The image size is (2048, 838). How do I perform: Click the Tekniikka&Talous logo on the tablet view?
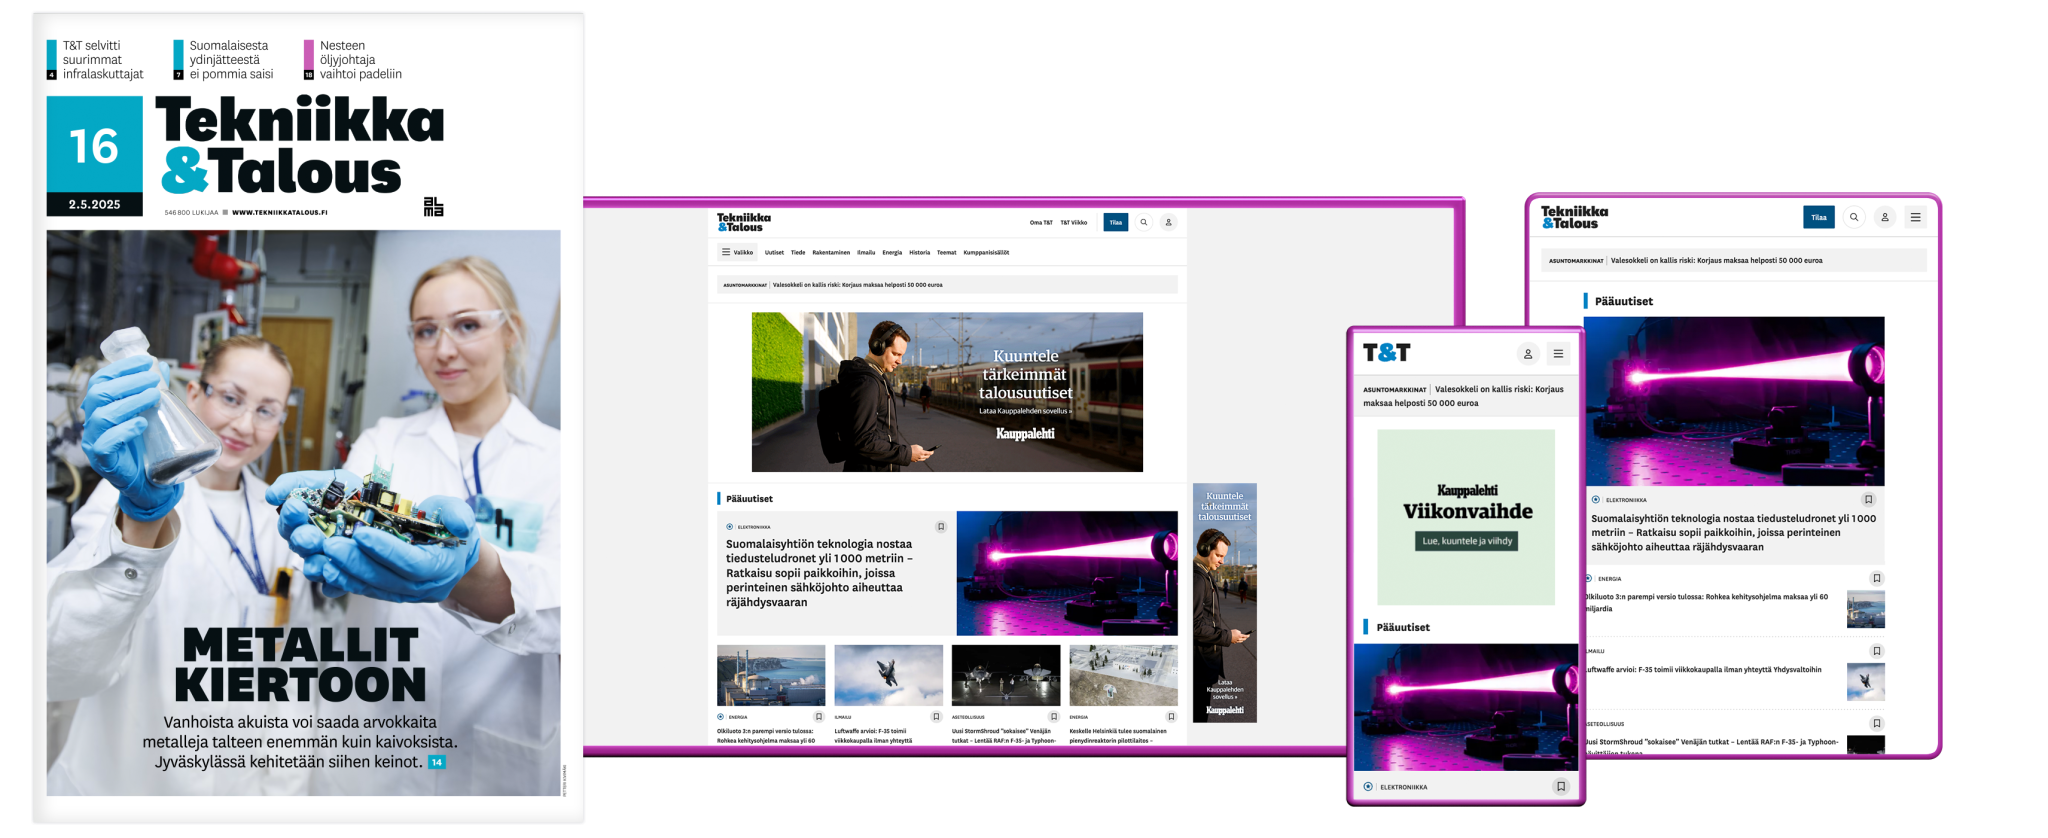[x=1575, y=217]
